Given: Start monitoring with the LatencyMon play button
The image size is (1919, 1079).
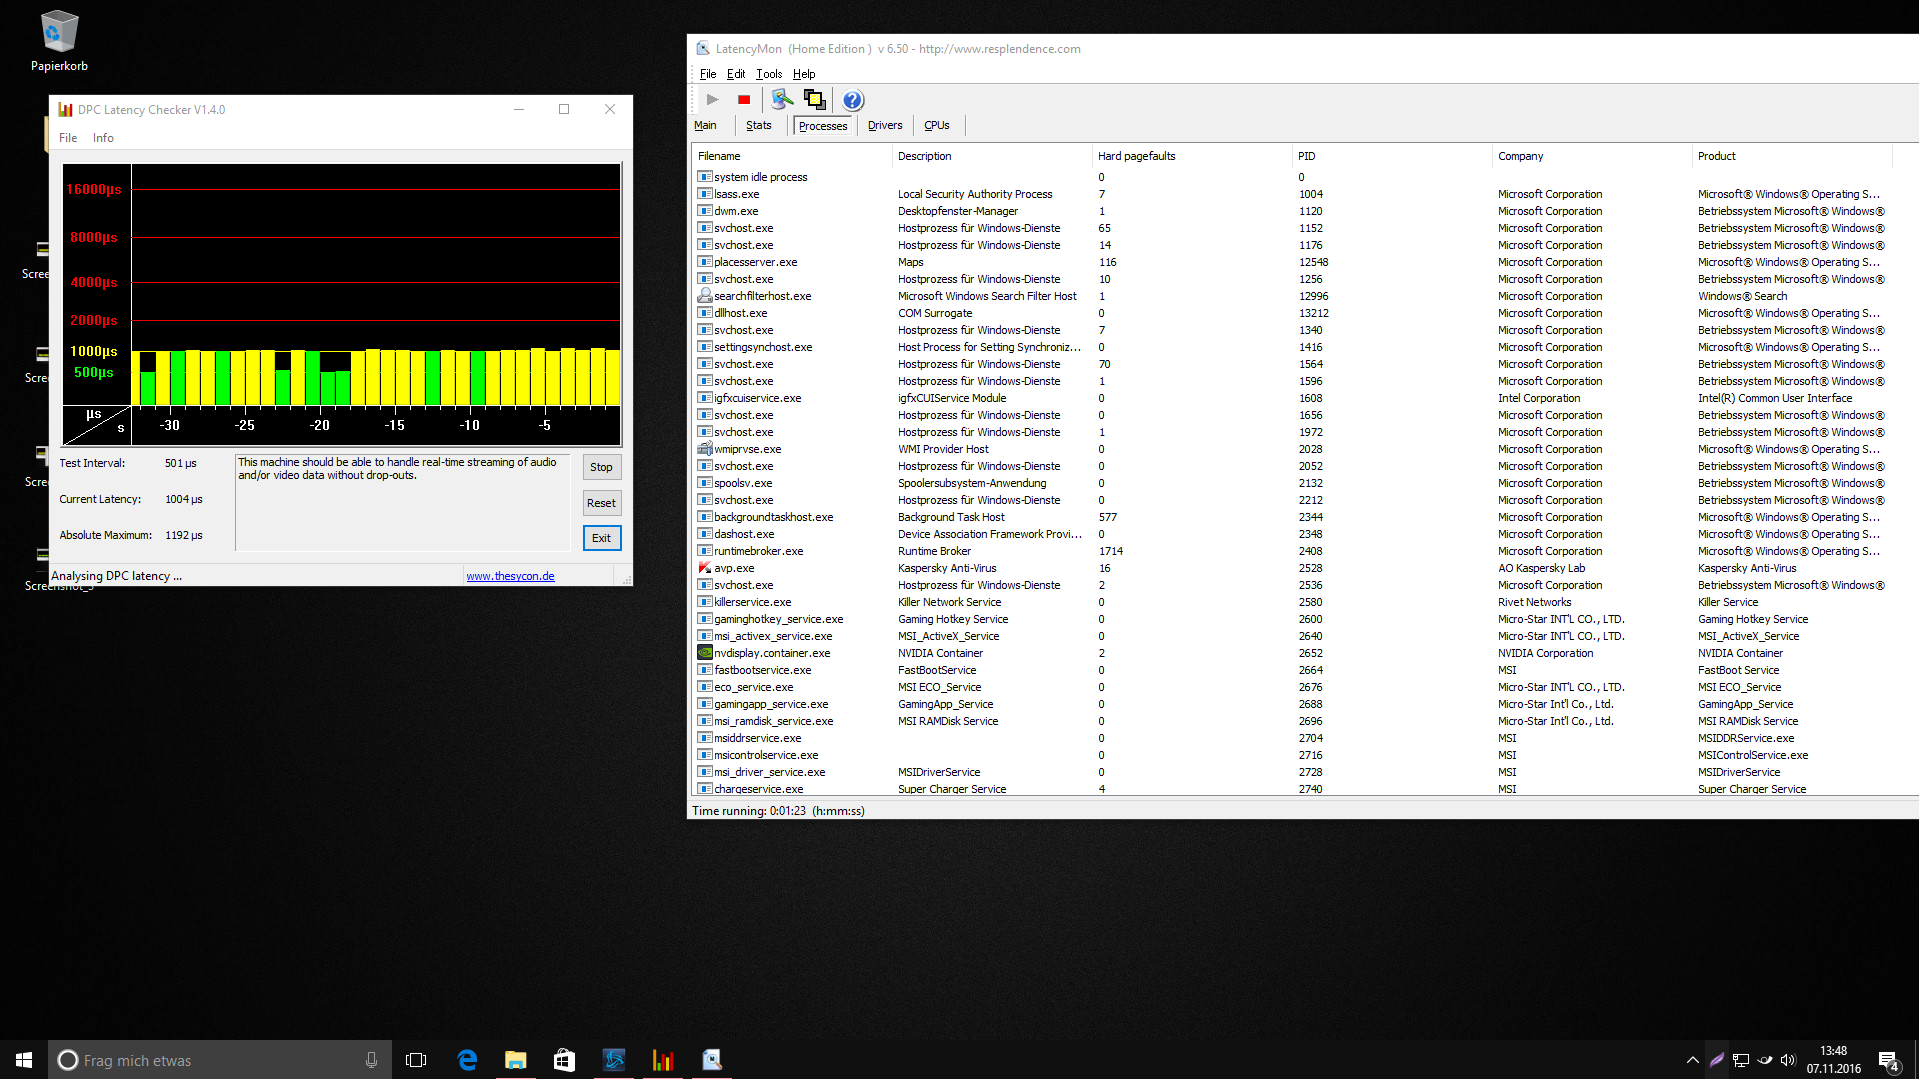Looking at the screenshot, I should [712, 100].
